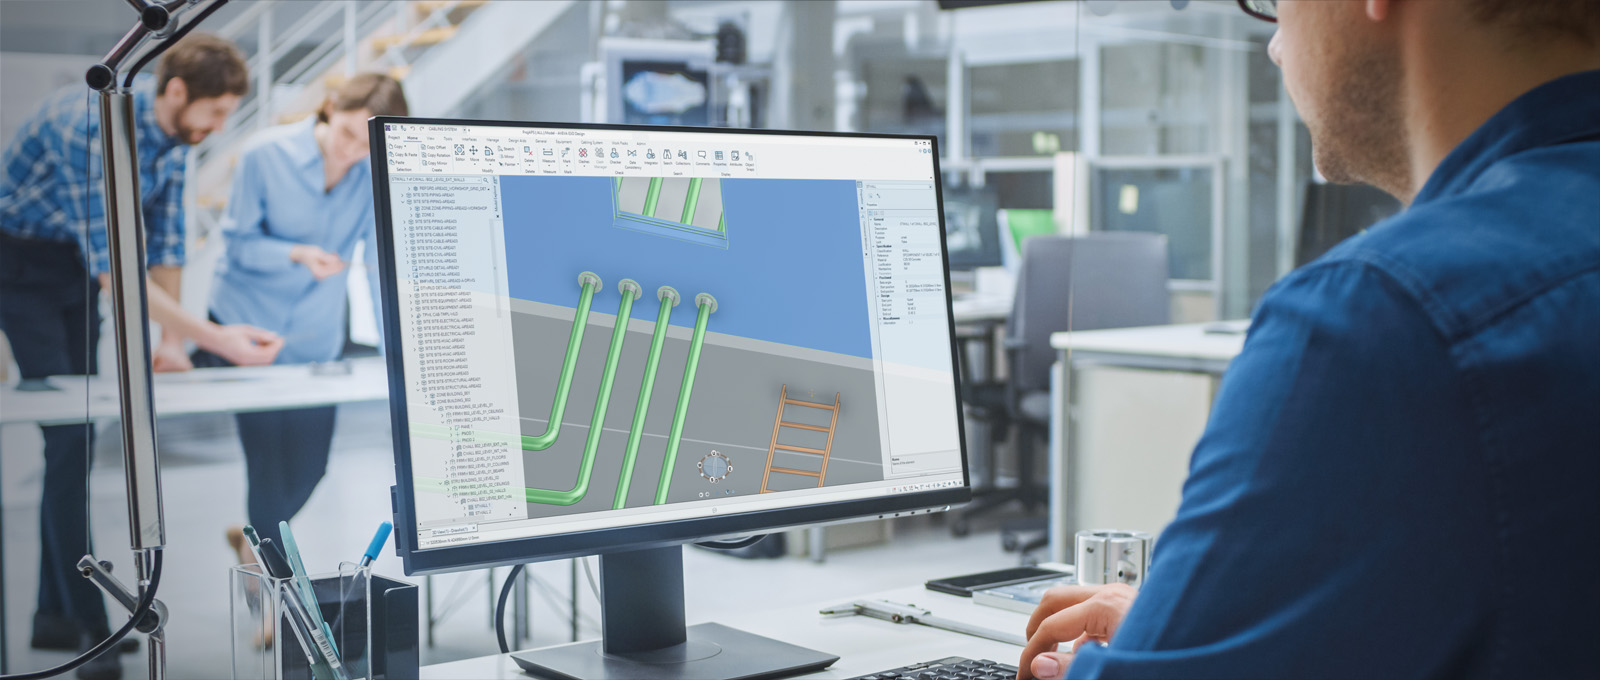Screen dimensions: 1600x680
Task: Collapse the ZONE BUILDING_B02 node
Action: click(x=426, y=402)
